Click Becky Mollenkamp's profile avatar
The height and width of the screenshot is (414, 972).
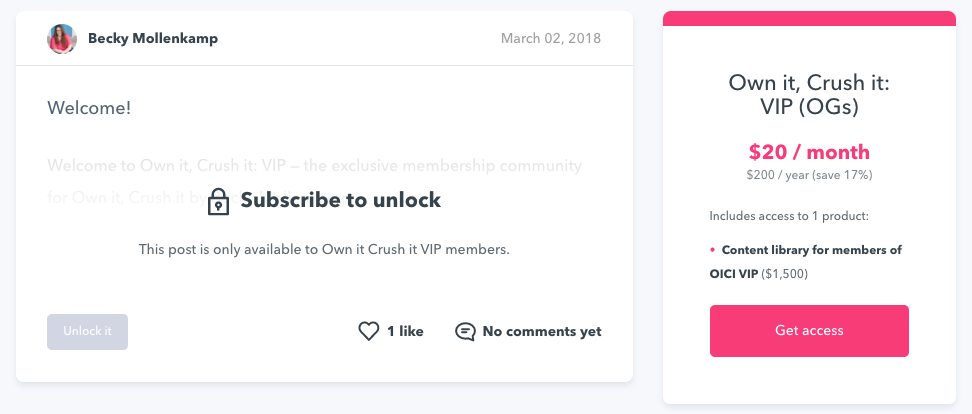click(x=62, y=39)
